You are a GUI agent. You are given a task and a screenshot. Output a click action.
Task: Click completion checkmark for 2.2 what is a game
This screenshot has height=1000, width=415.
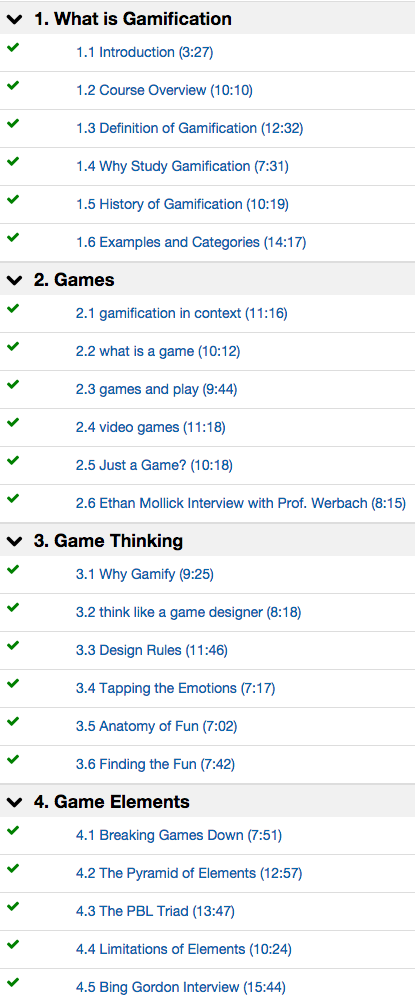click(13, 347)
